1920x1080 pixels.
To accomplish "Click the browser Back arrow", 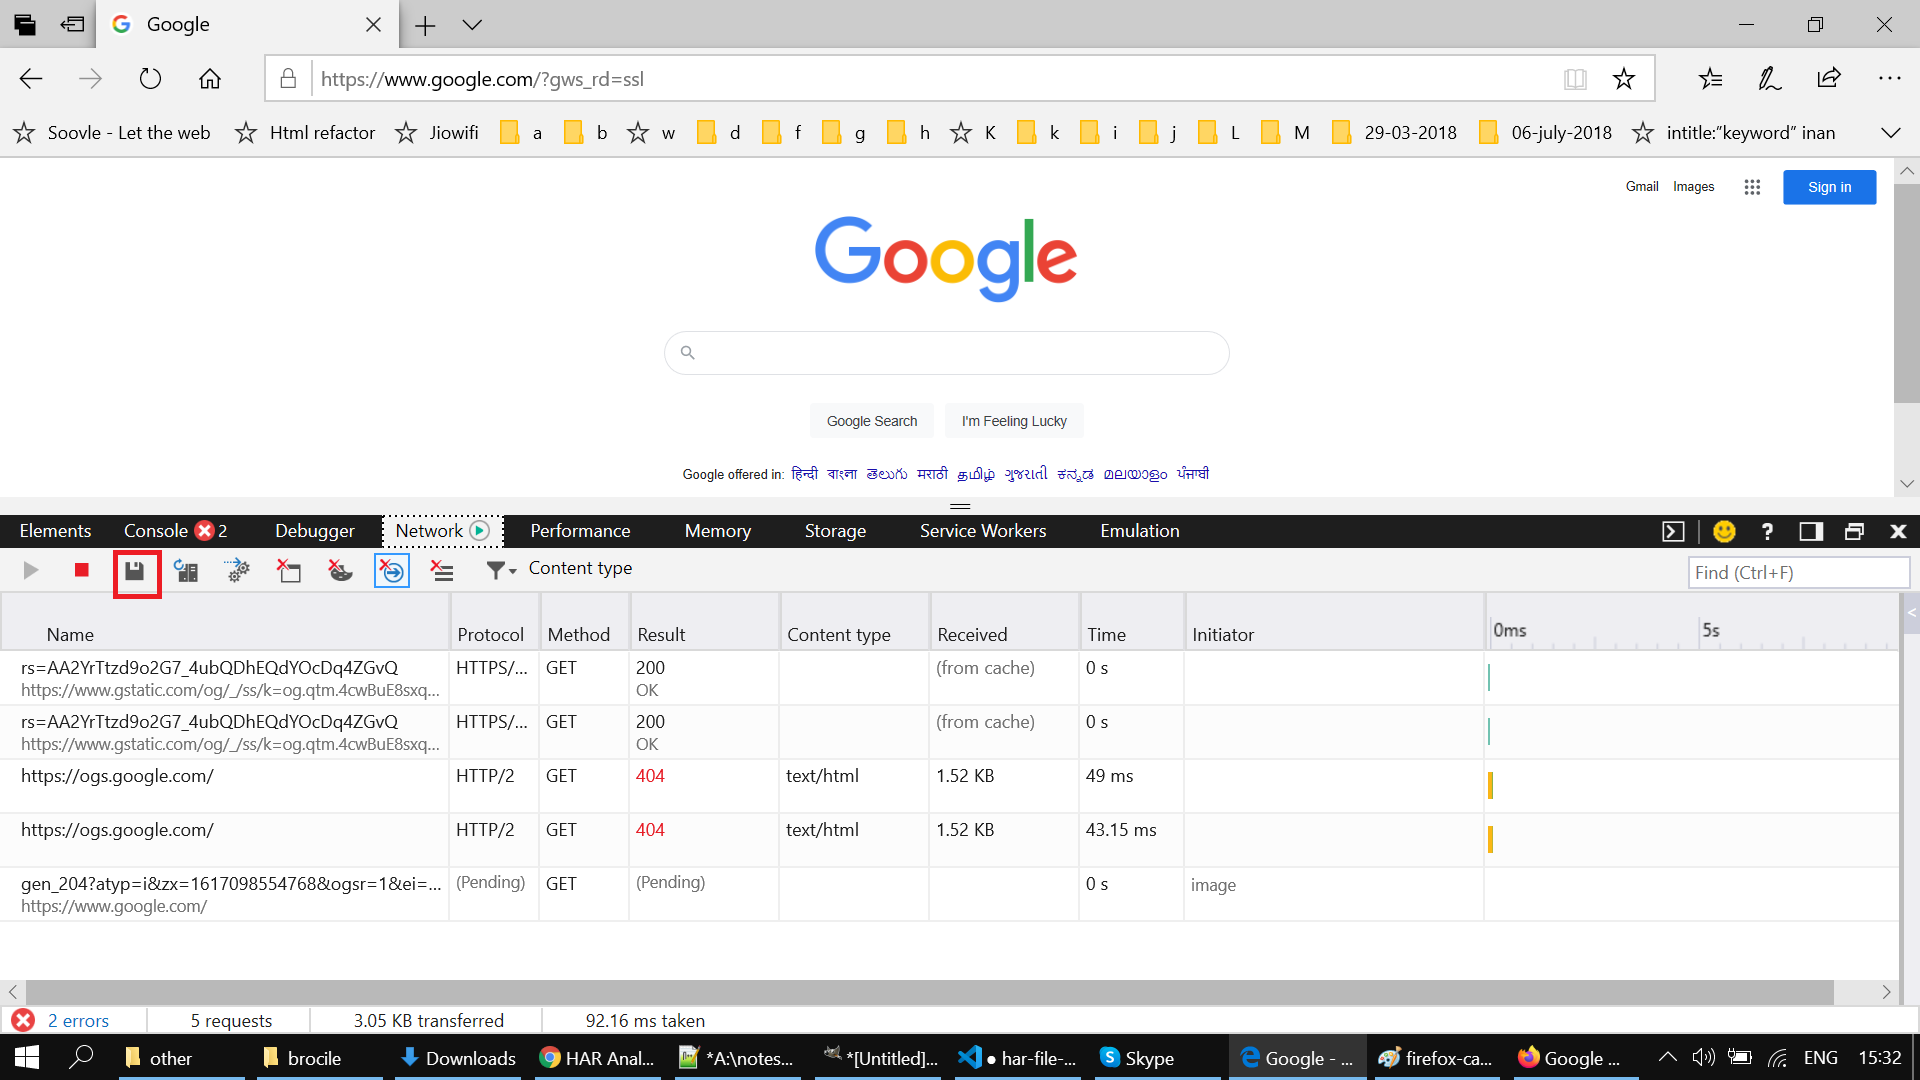I will click(31, 79).
